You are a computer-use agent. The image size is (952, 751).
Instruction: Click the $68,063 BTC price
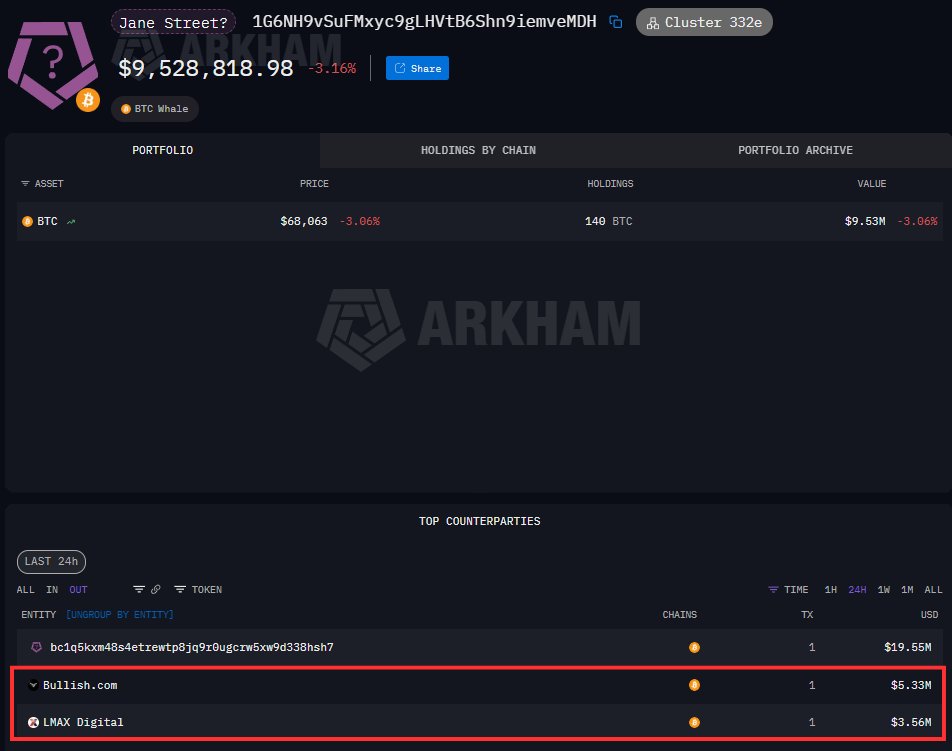(304, 222)
